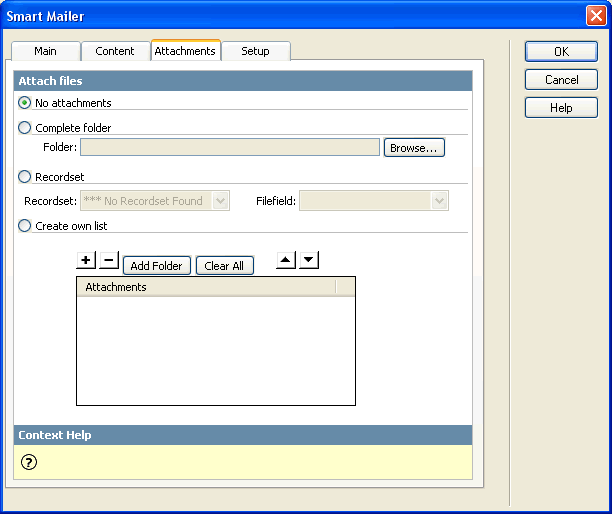Viewport: 612px width, 514px height.
Task: Click into the Folder input field
Action: pos(230,147)
